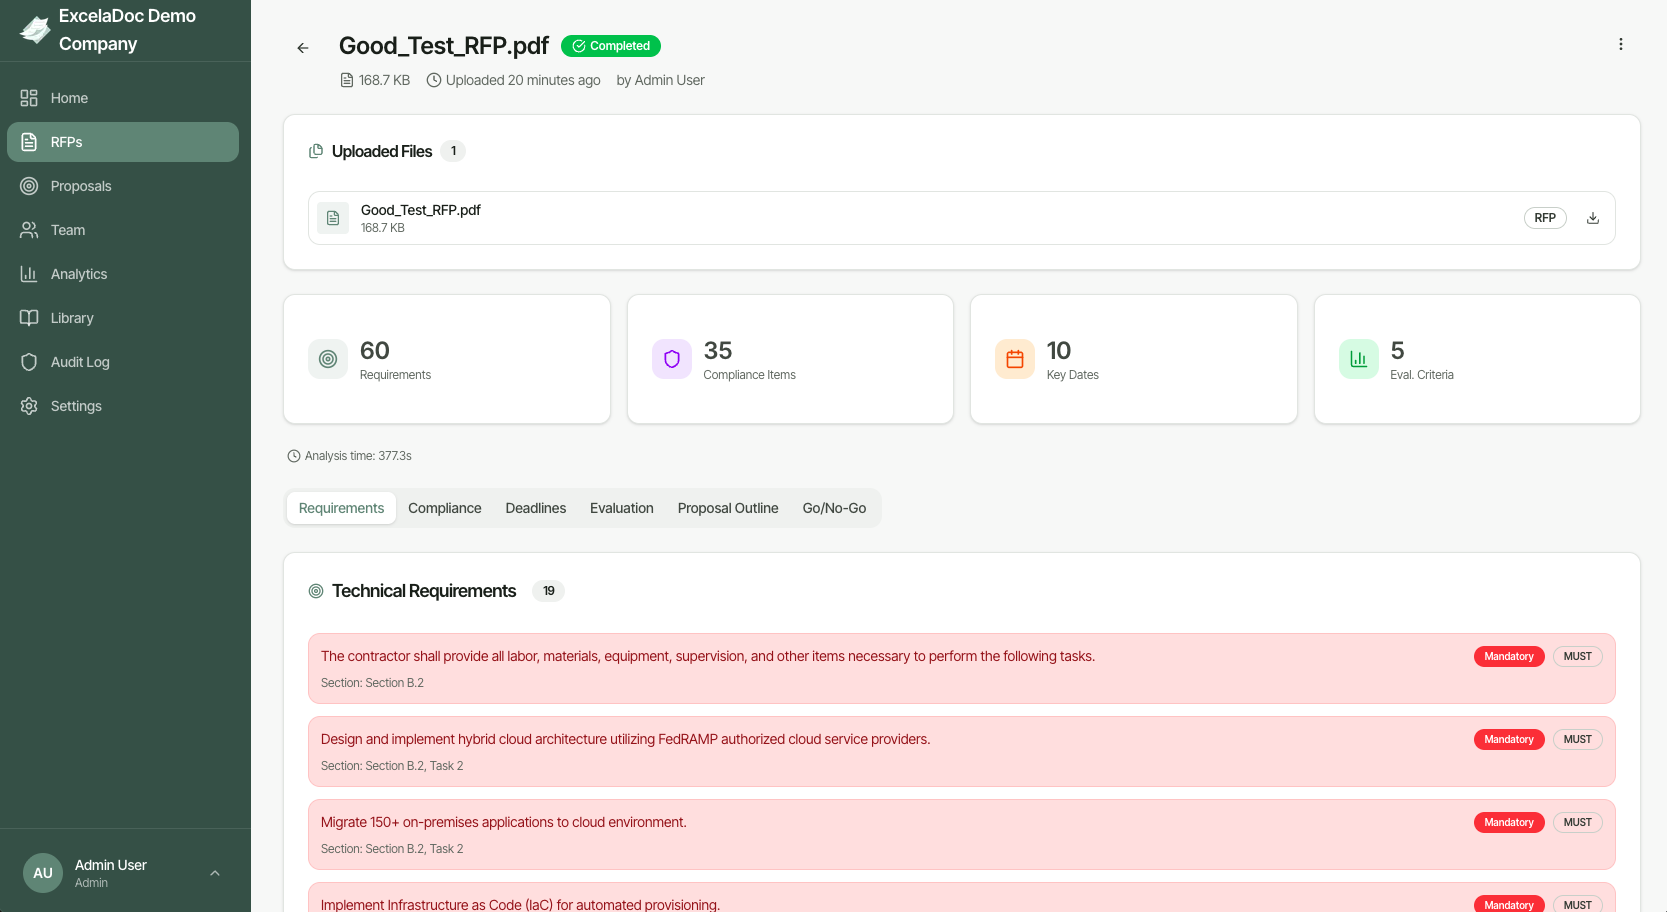Click the Eval. Criteria bar chart icon

click(1359, 359)
